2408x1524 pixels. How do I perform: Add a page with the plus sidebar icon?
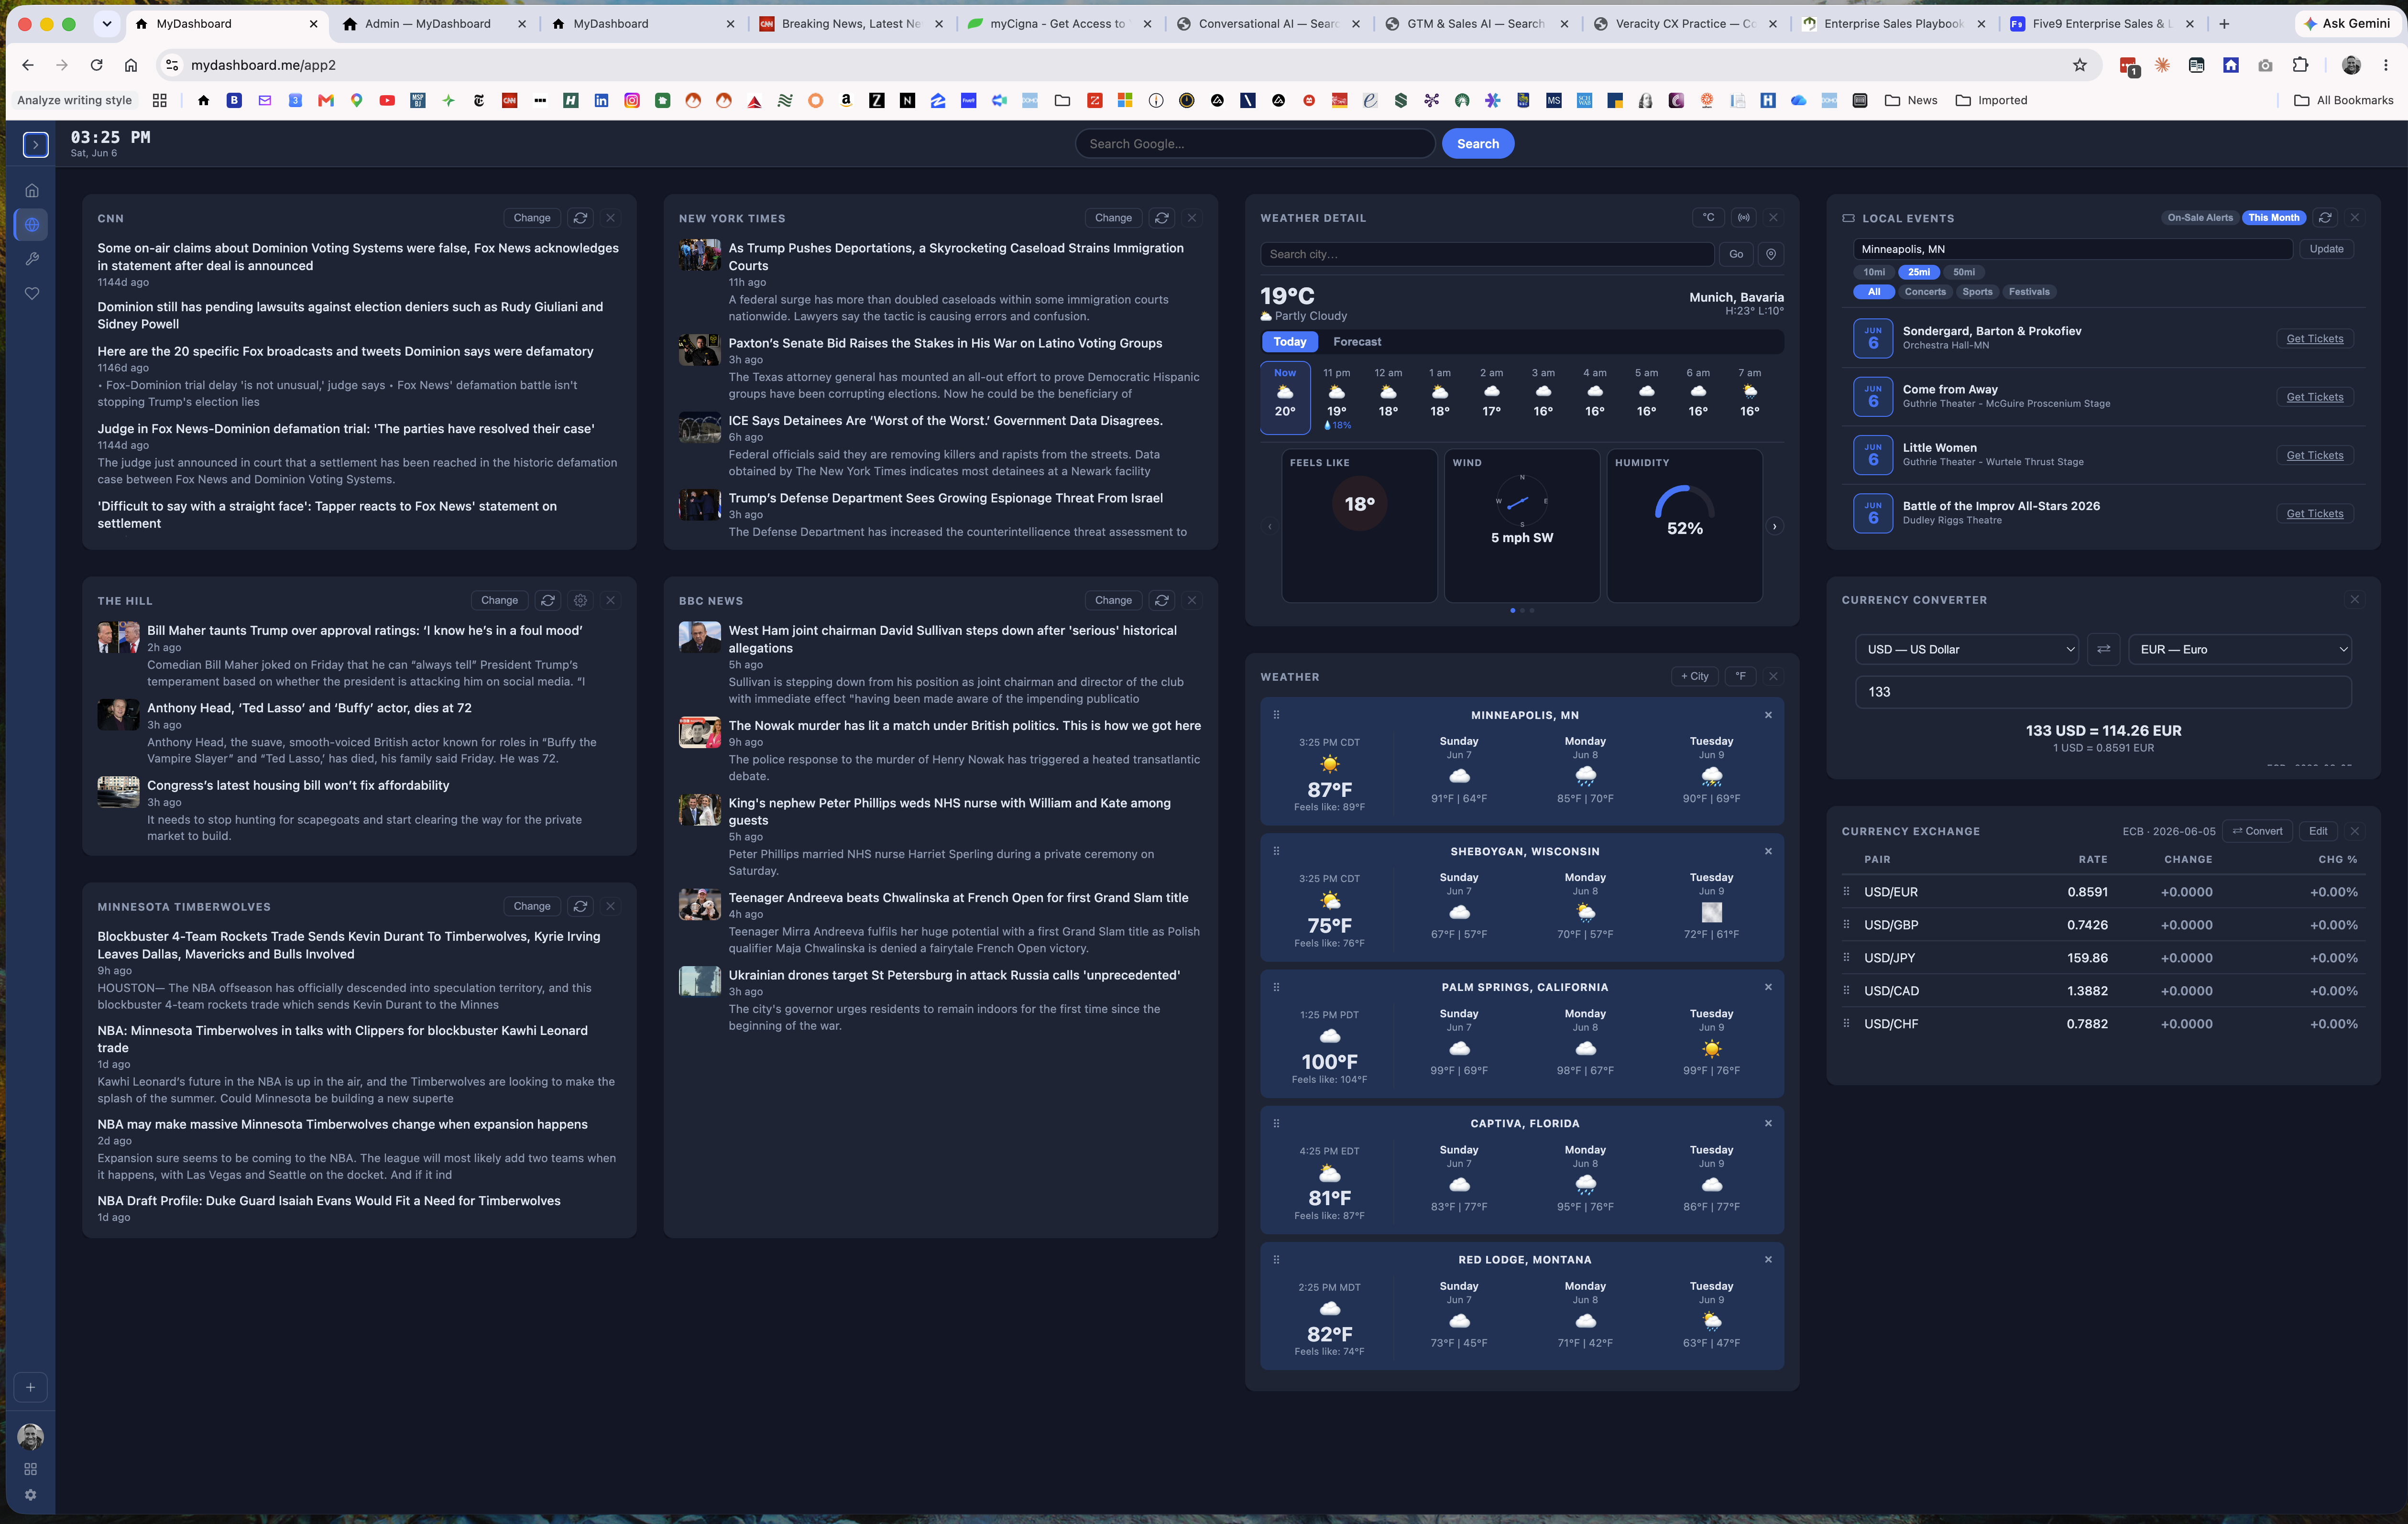[31, 1387]
